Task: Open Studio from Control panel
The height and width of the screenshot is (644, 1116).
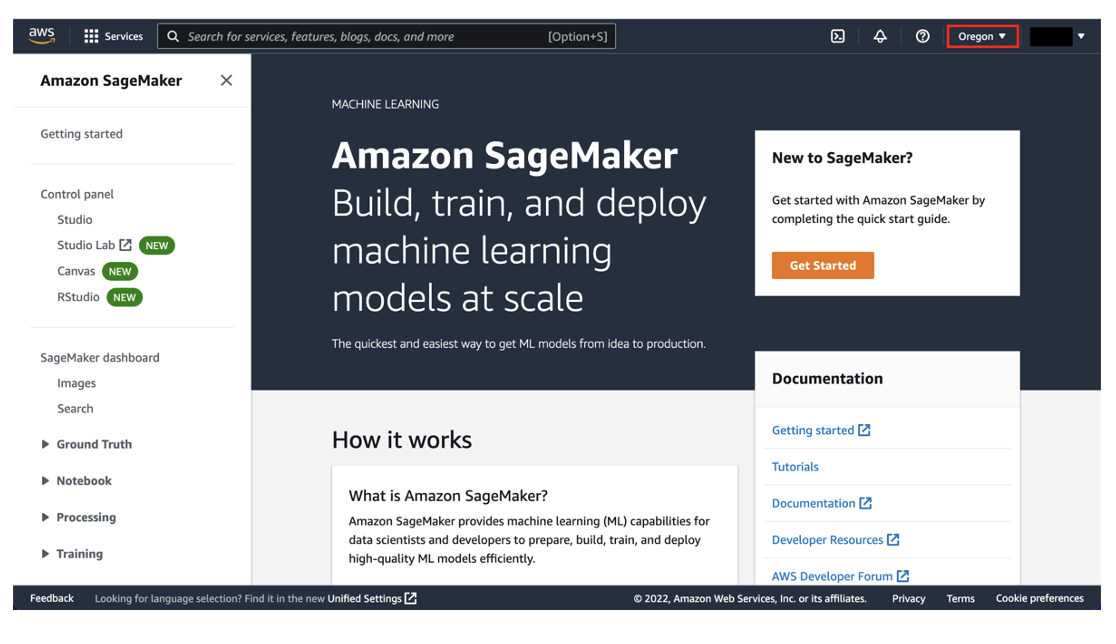Action: coord(75,219)
